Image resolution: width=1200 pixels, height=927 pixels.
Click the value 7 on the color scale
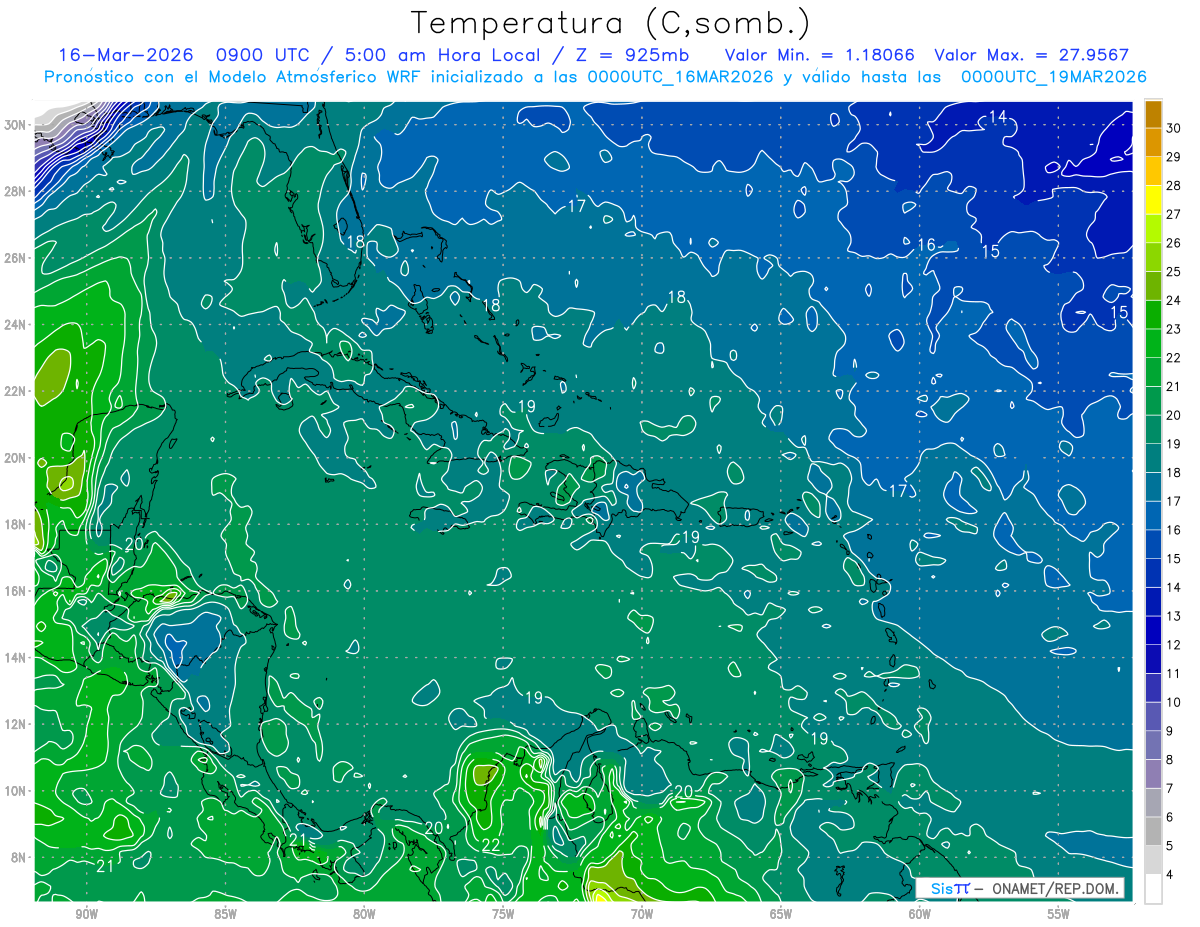[1171, 789]
